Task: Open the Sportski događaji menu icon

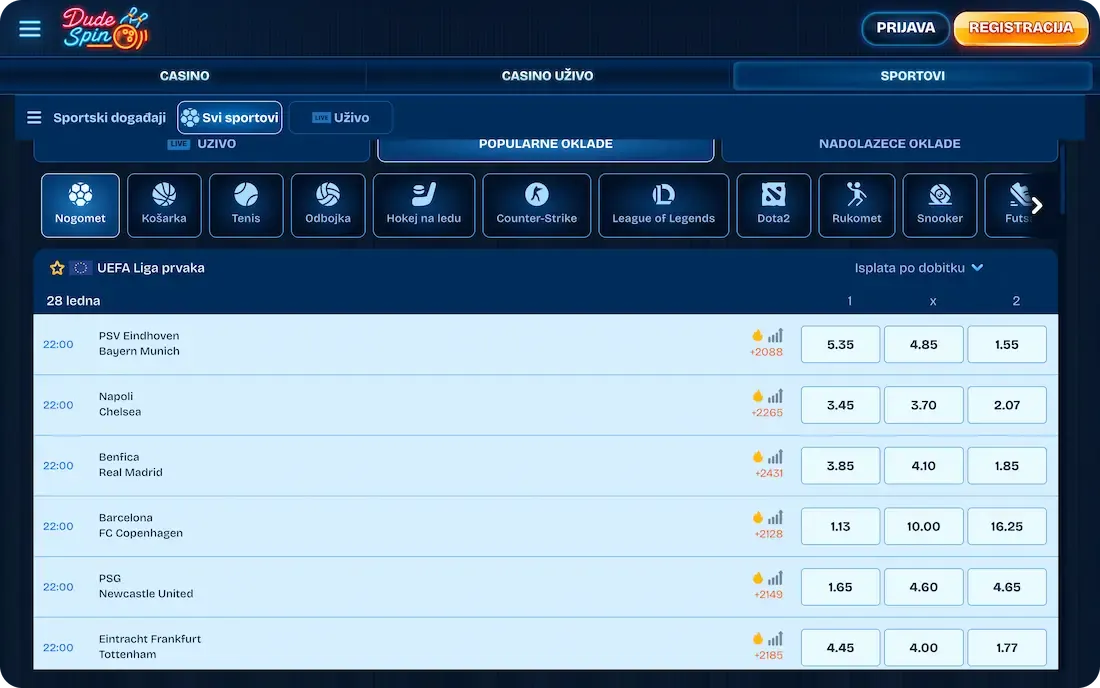Action: point(34,117)
